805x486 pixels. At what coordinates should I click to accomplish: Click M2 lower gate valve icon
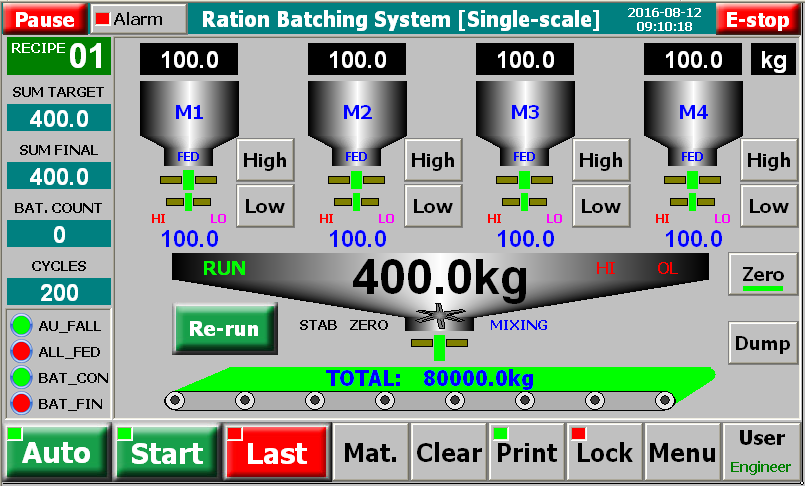pos(356,202)
